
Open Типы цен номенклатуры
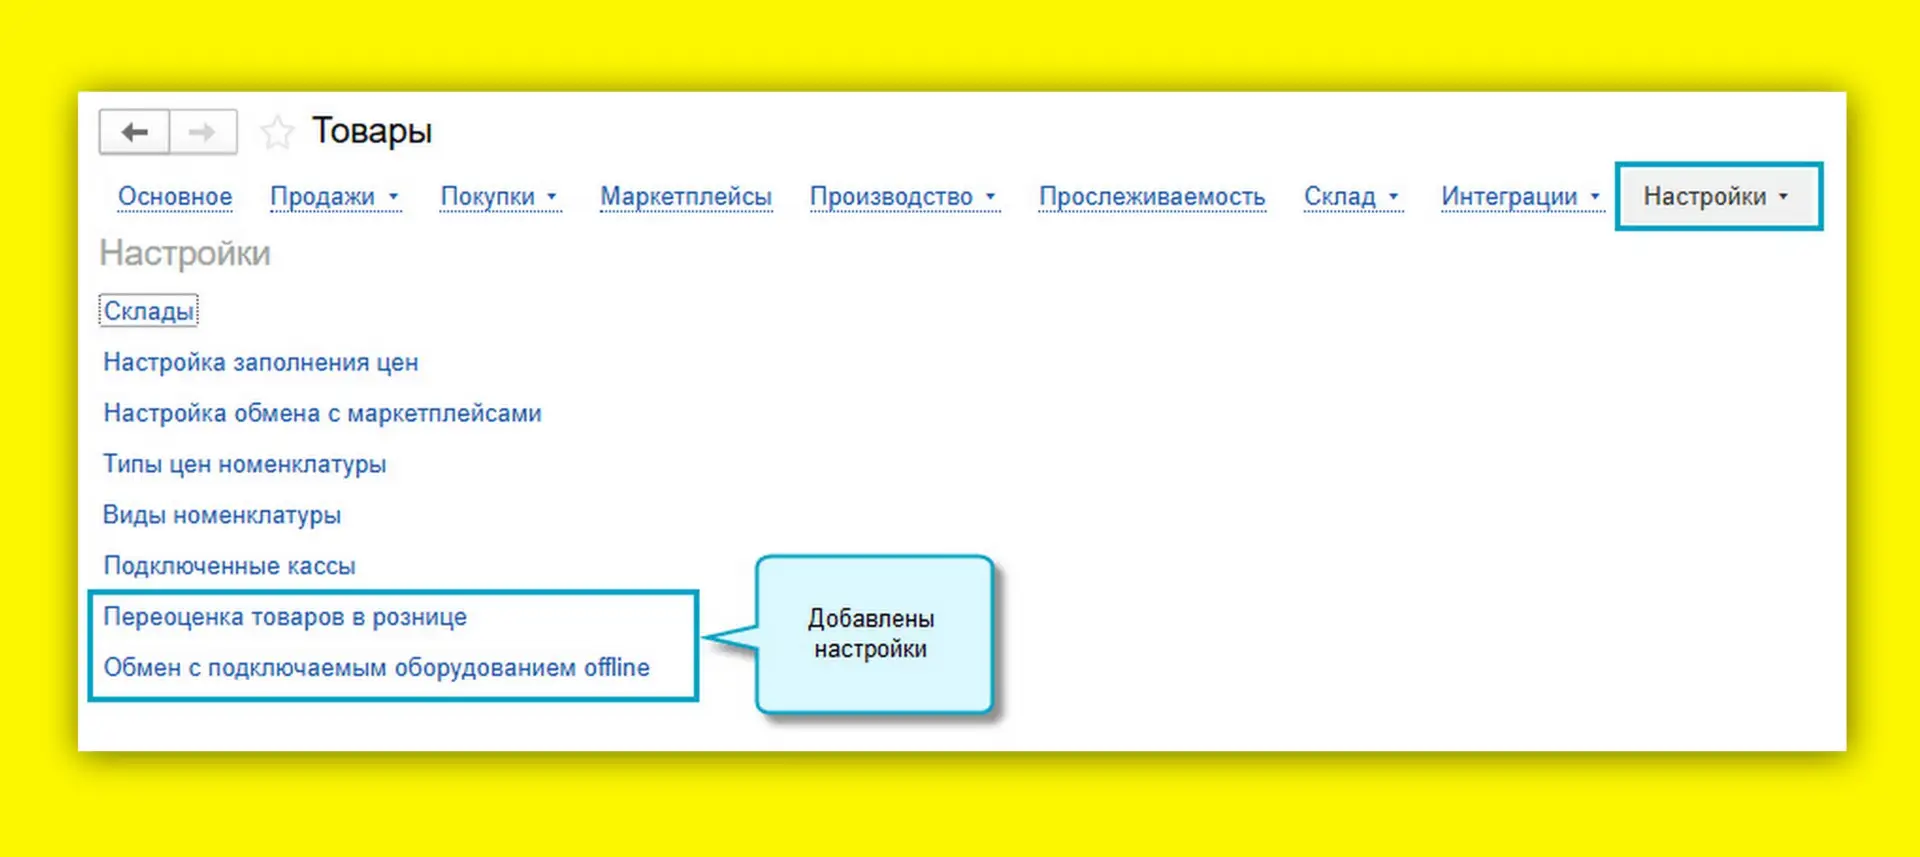coord(245,464)
